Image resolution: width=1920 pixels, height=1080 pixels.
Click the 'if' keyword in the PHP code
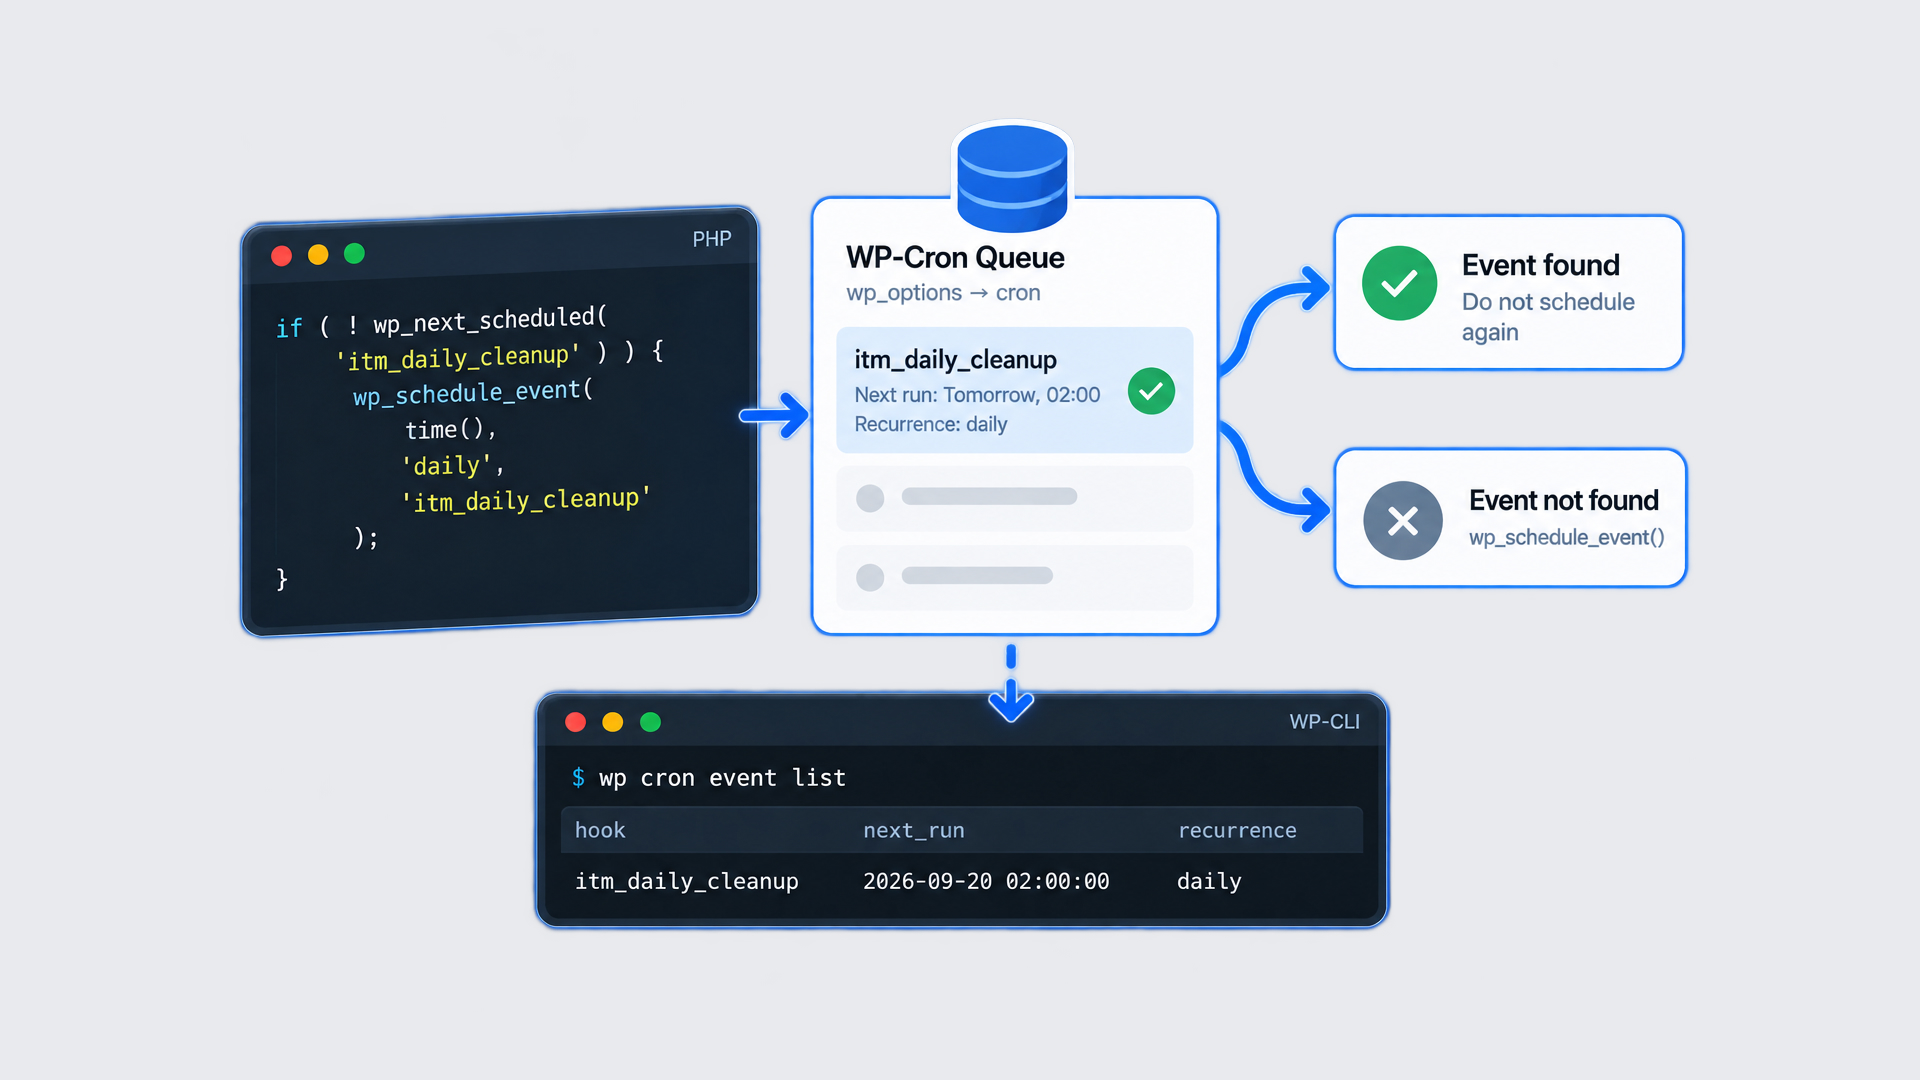[289, 328]
